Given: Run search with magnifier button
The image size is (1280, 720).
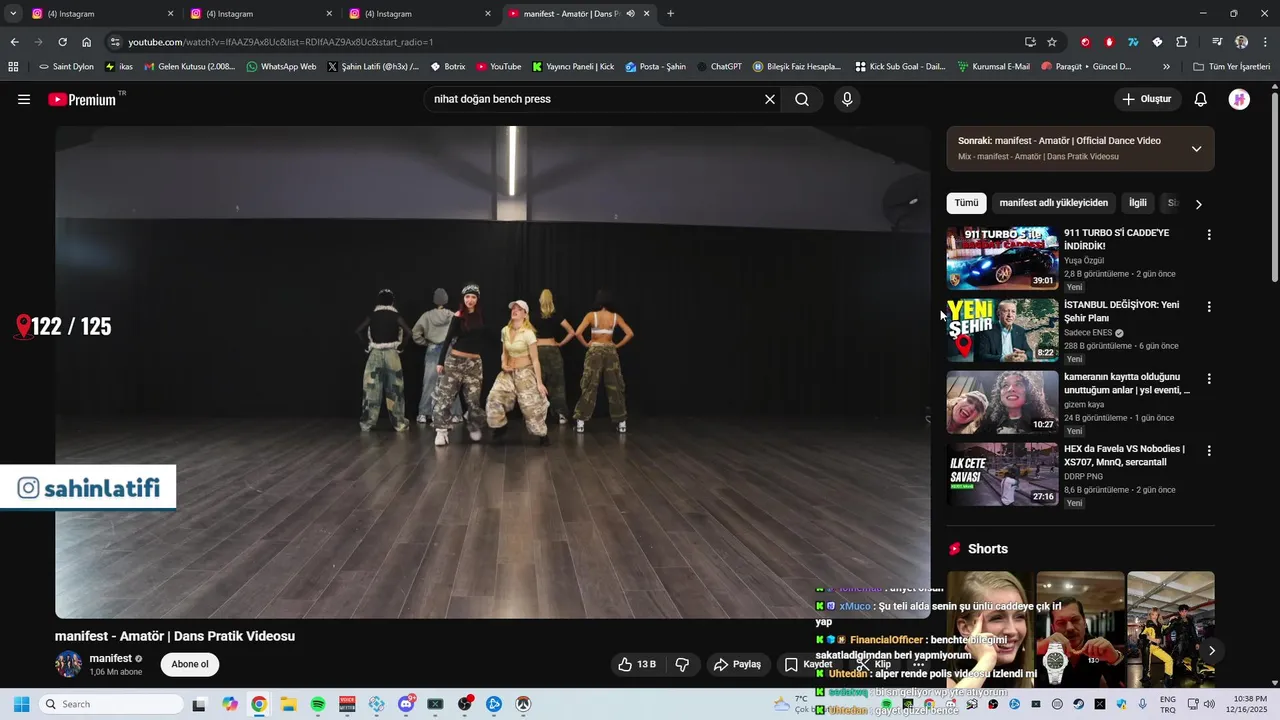Looking at the screenshot, I should 802,99.
